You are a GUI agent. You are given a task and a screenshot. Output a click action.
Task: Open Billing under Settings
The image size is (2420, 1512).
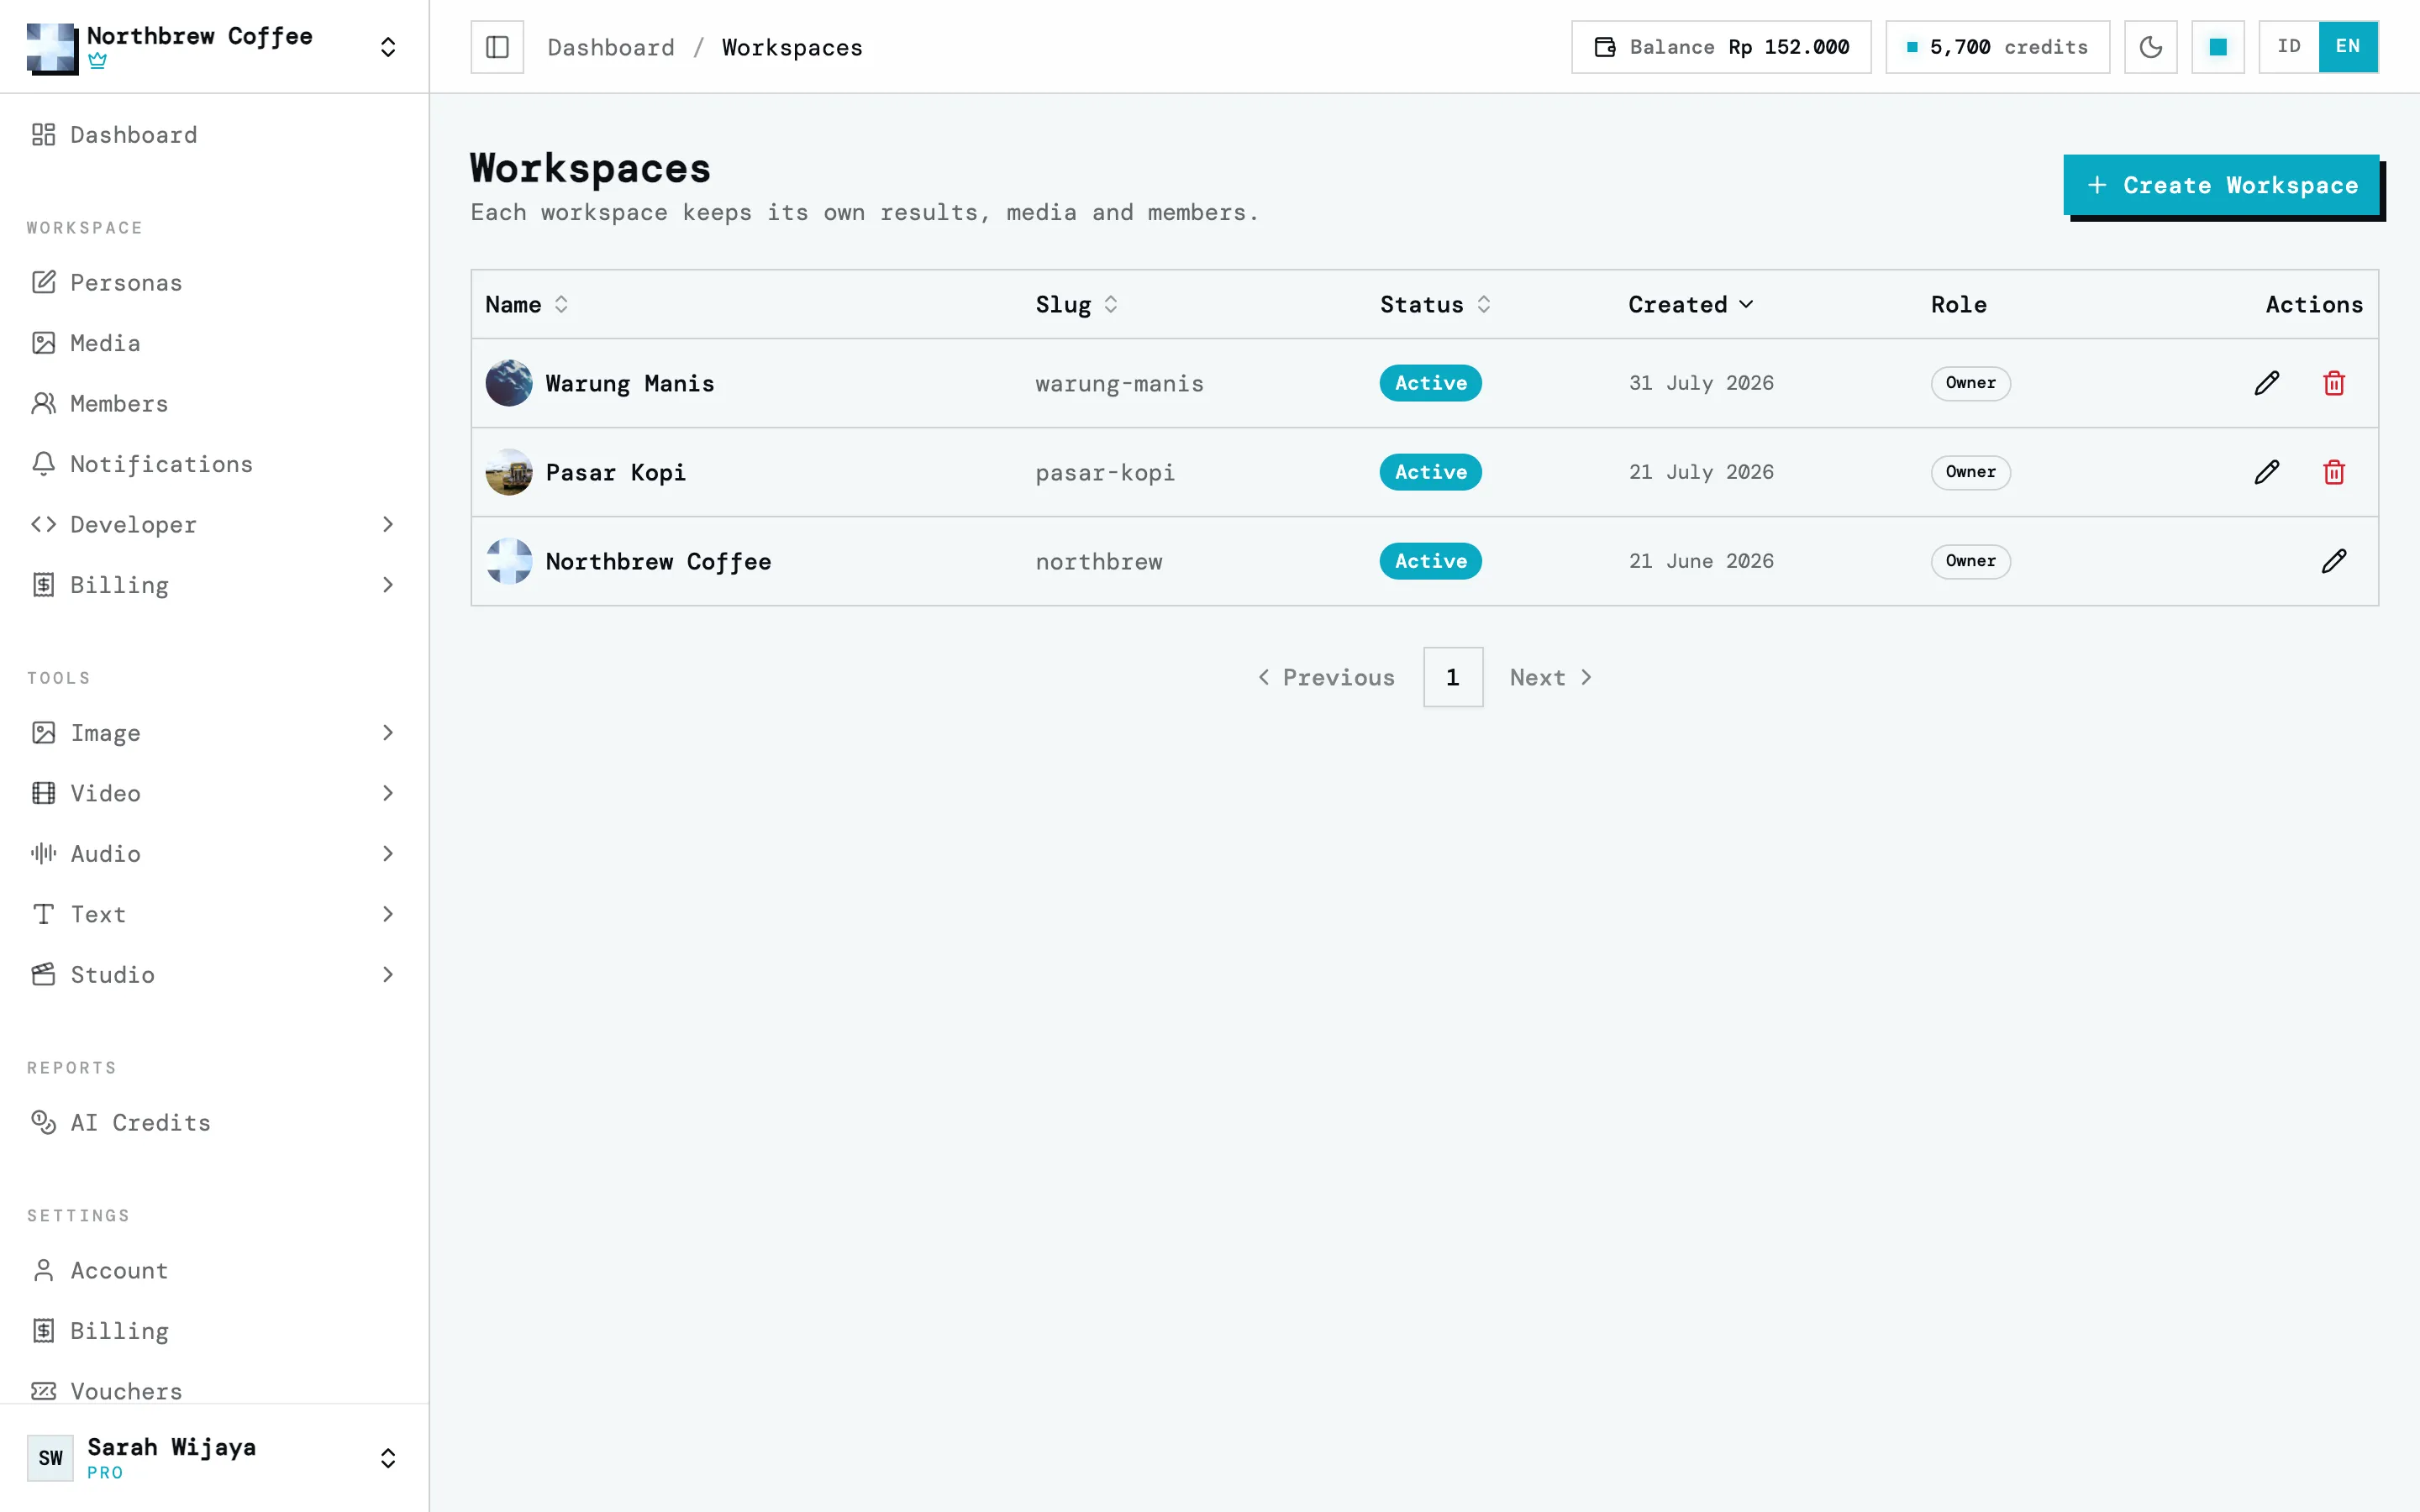(x=214, y=1331)
